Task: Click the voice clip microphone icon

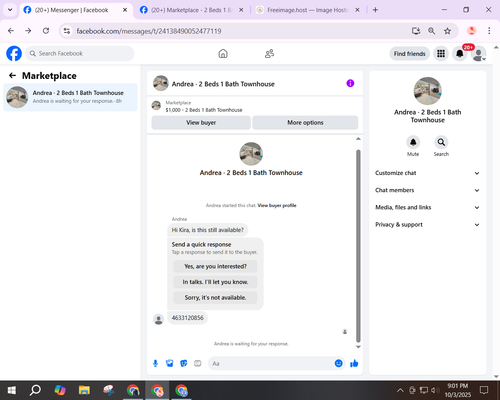Action: (155, 363)
